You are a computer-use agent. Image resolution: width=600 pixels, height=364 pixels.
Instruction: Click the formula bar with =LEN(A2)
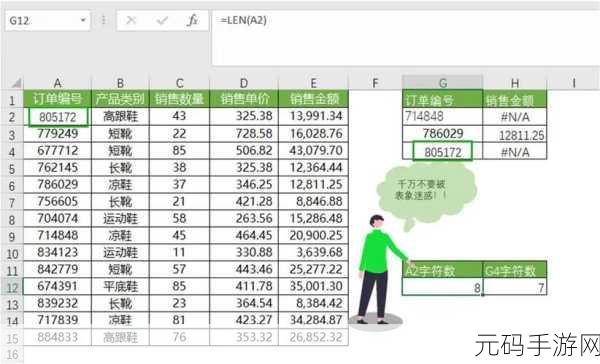pos(406,38)
